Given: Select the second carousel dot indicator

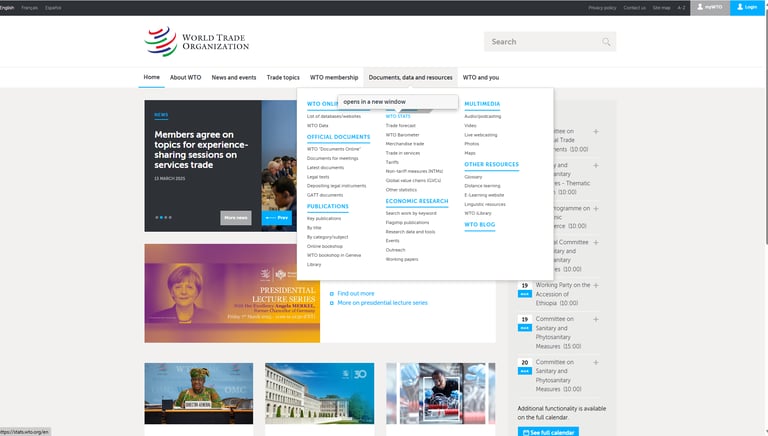Looking at the screenshot, I should pos(161,218).
